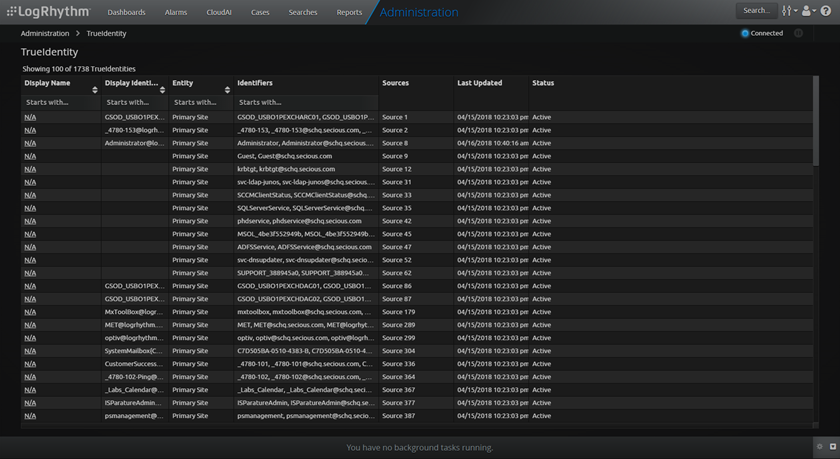The image size is (840, 459).
Task: Sort by Entity column arrows
Action: (226, 90)
